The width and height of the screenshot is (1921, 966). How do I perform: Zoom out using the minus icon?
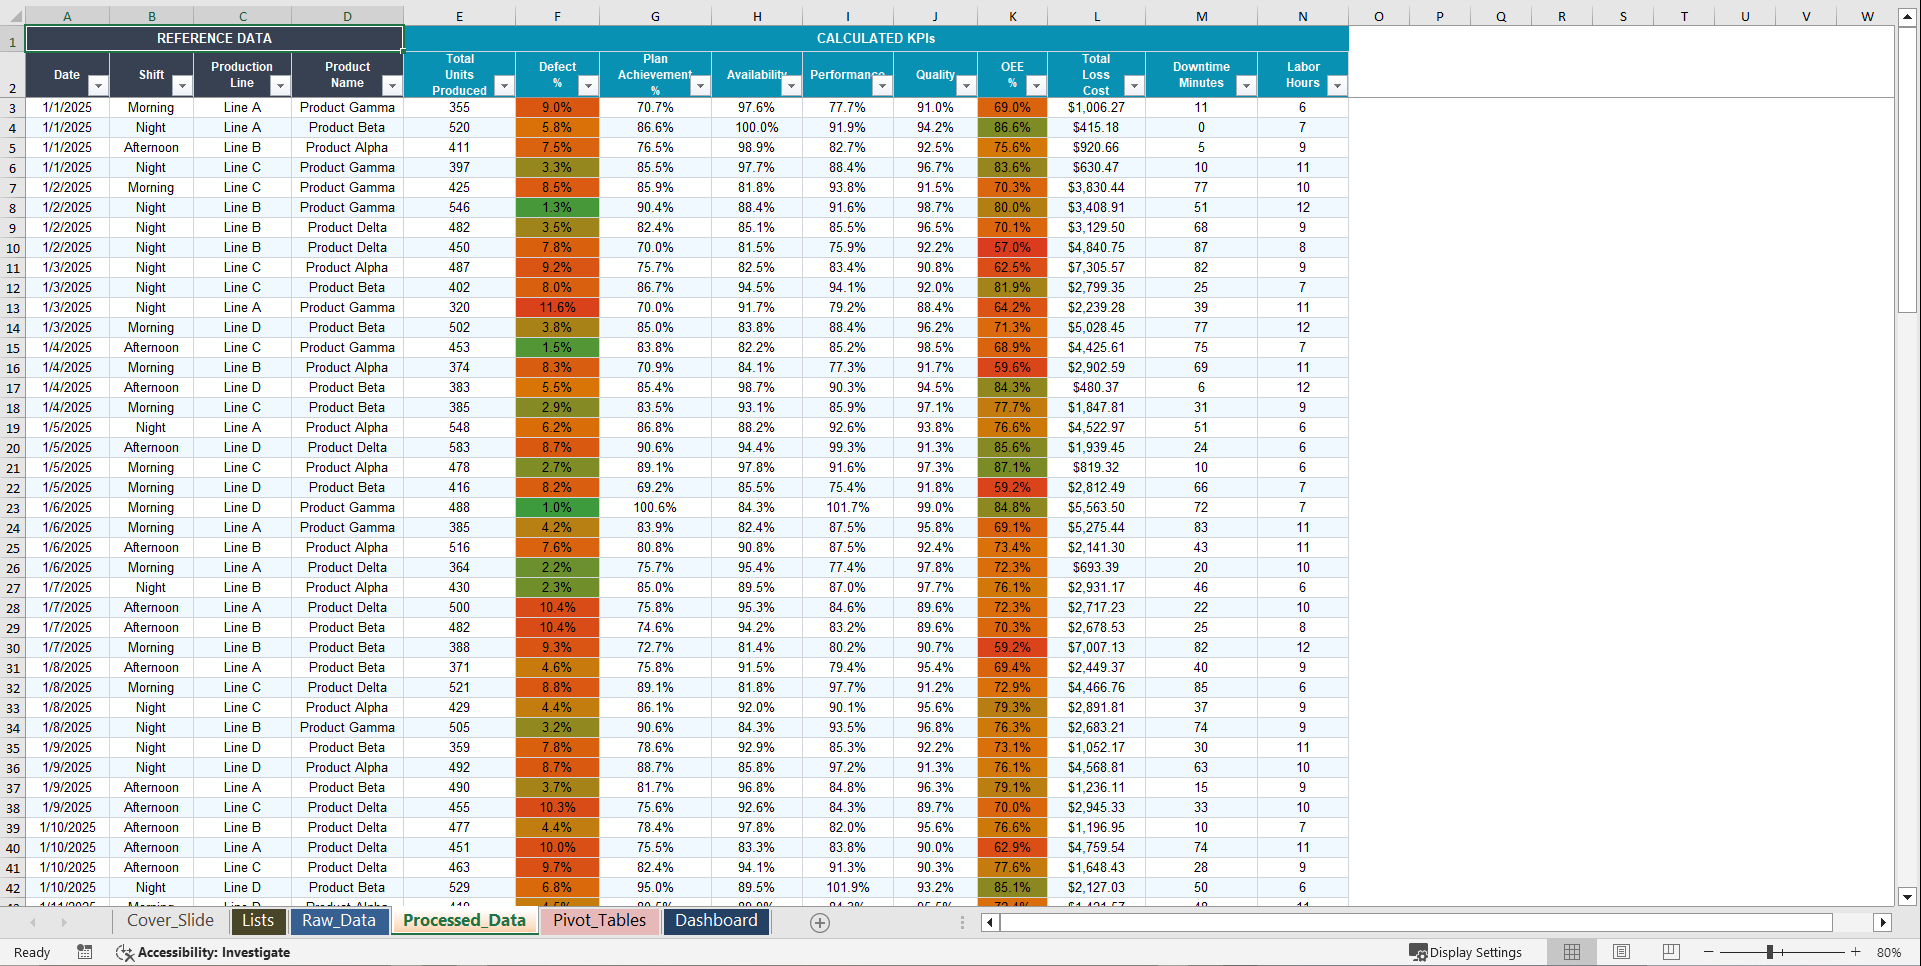(1709, 952)
